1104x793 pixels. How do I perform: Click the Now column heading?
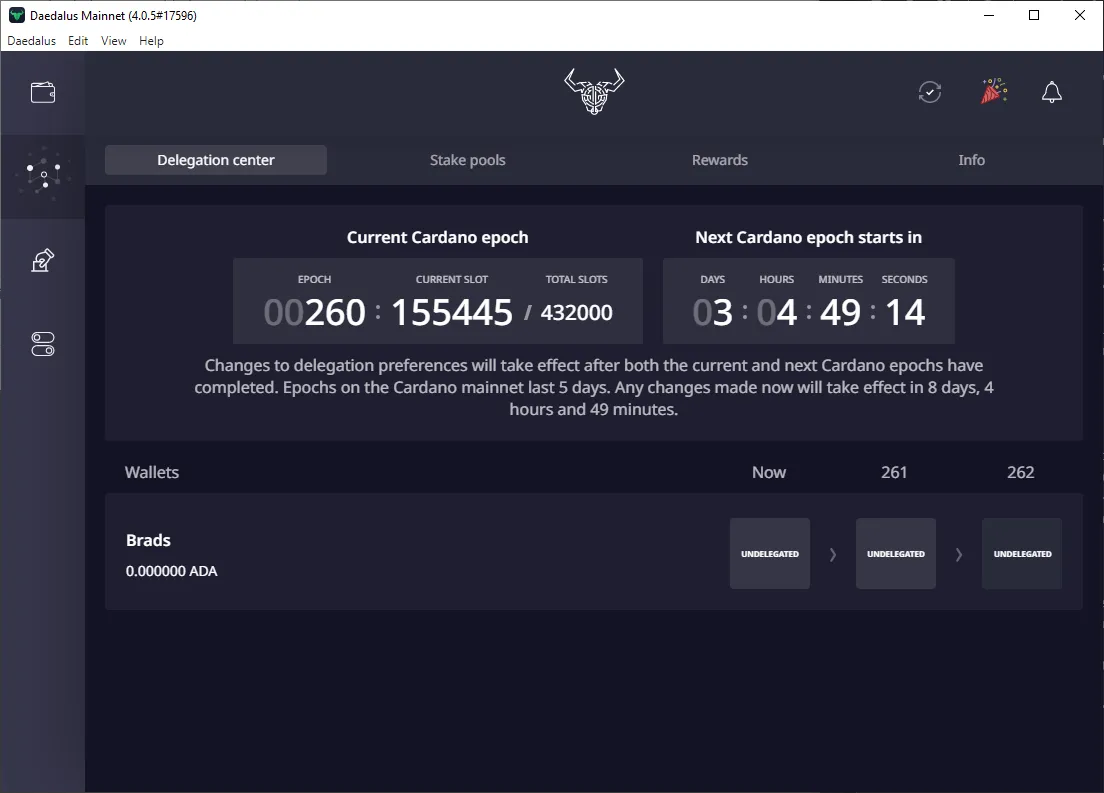[x=769, y=473]
